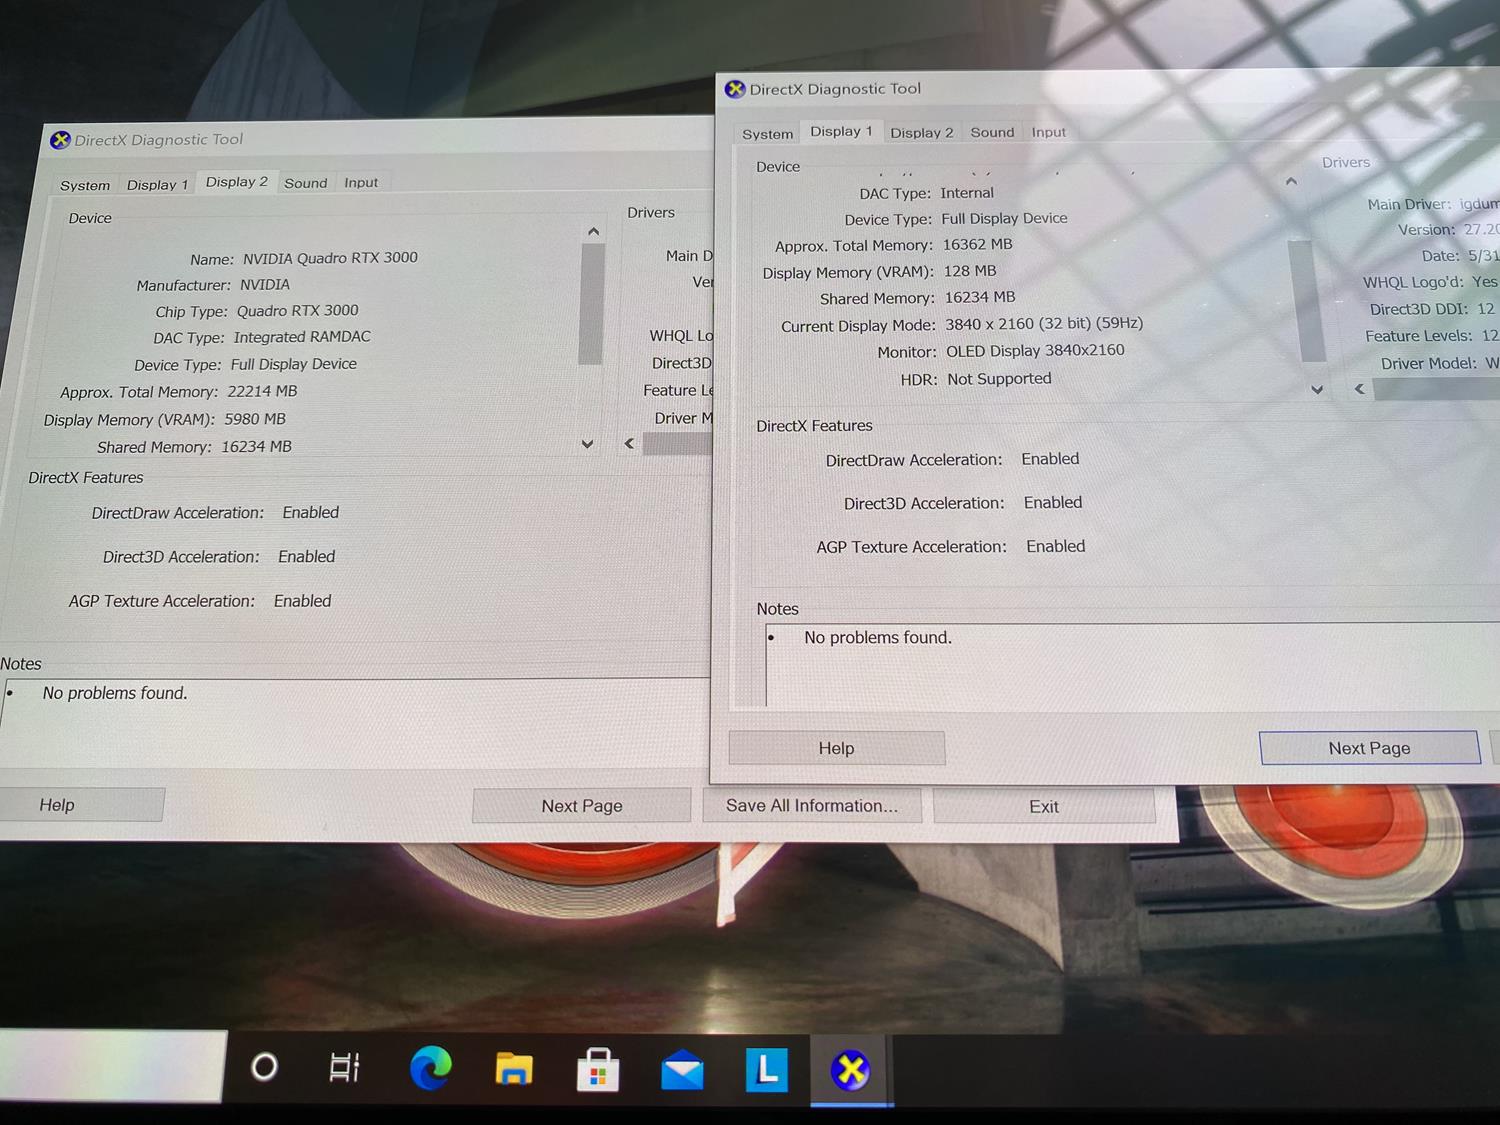
Task: Select Display 1 tab in right window
Action: [841, 131]
